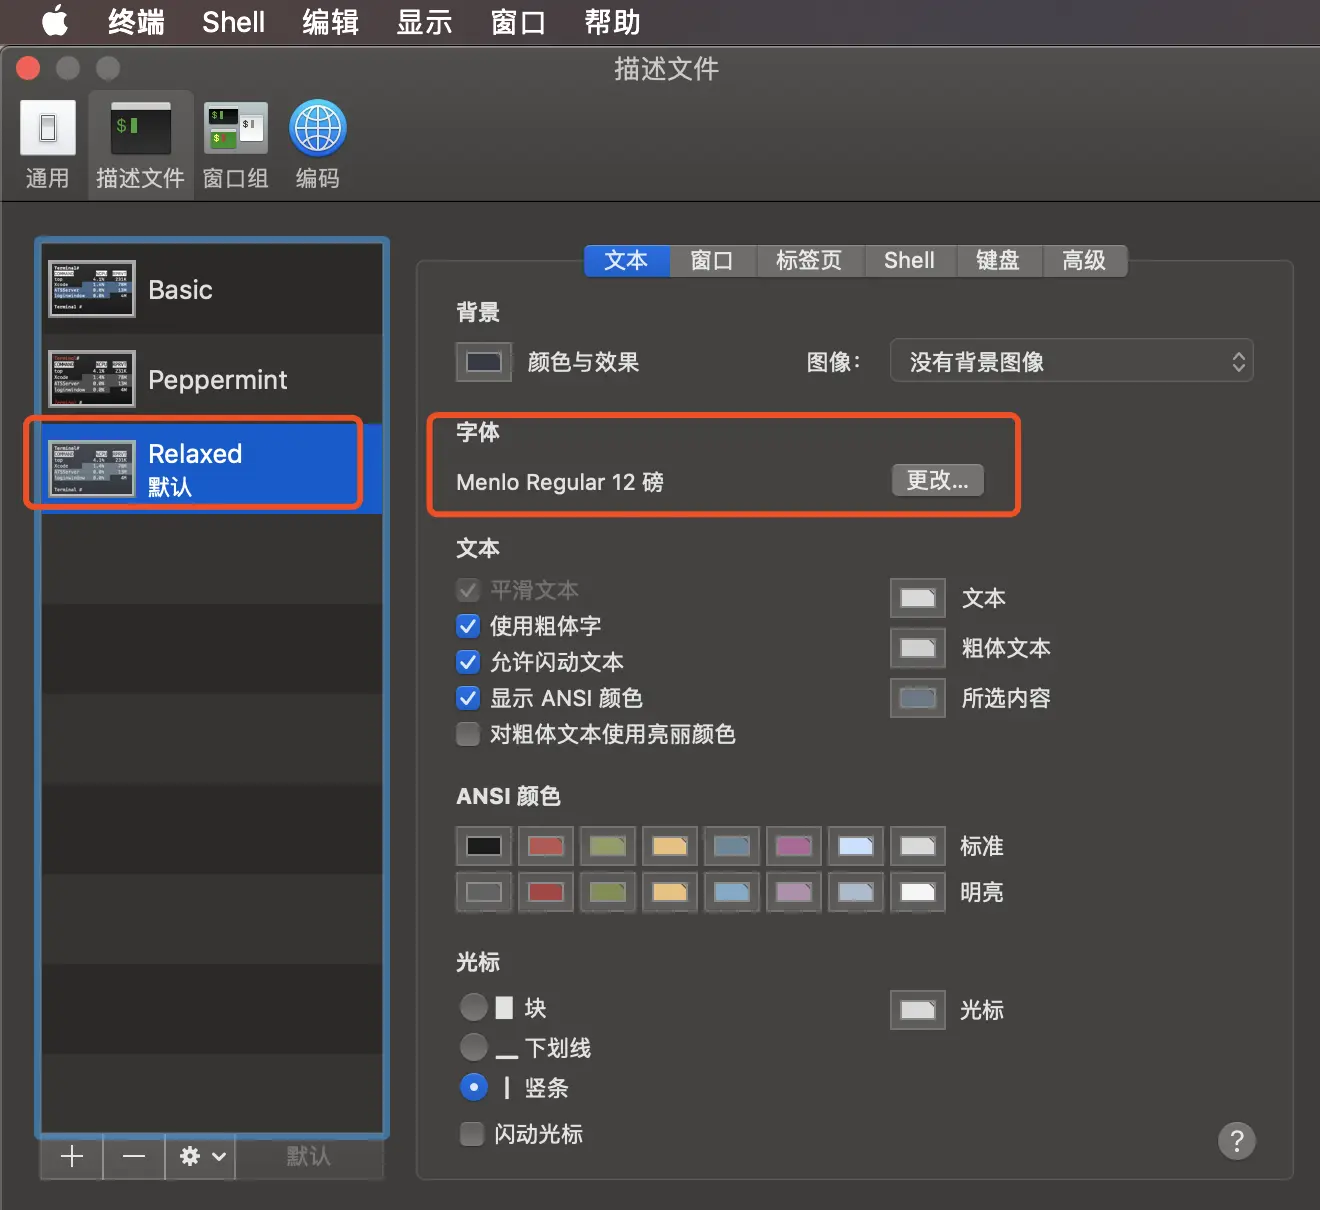Open the Shell menu in menu bar
Viewport: 1320px width, 1210px height.
click(233, 22)
